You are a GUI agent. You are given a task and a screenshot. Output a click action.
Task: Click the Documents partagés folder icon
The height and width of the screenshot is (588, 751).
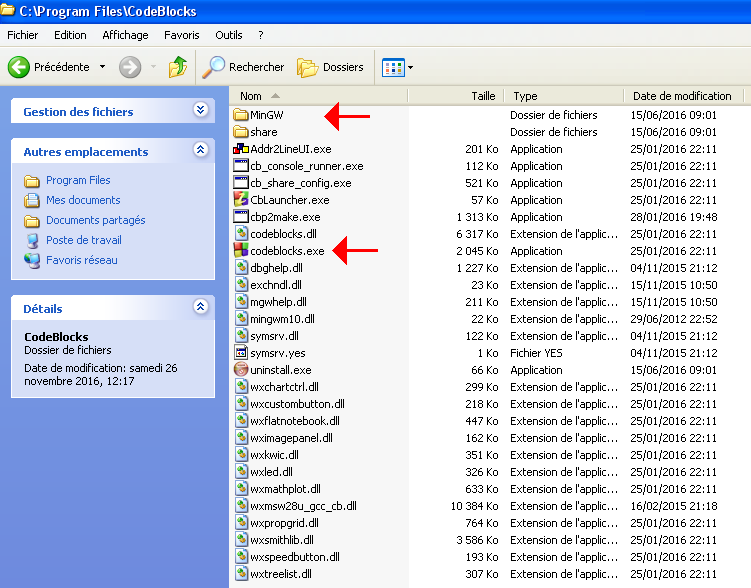click(32, 221)
